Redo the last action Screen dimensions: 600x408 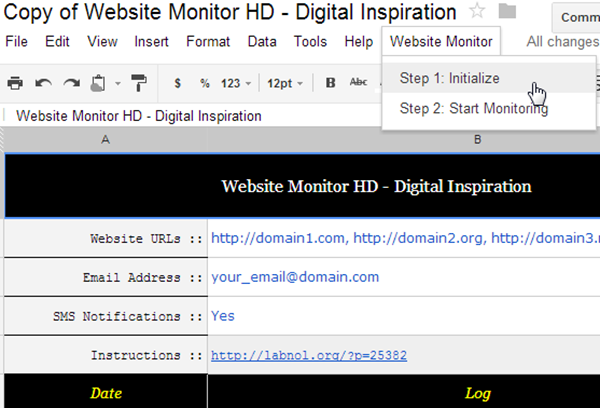(x=72, y=83)
